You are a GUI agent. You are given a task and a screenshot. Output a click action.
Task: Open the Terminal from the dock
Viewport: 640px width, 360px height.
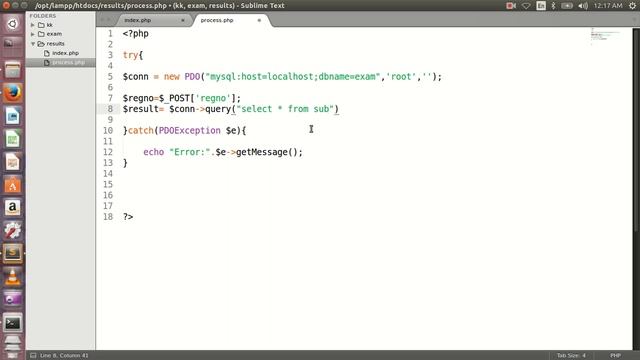pos(12,323)
